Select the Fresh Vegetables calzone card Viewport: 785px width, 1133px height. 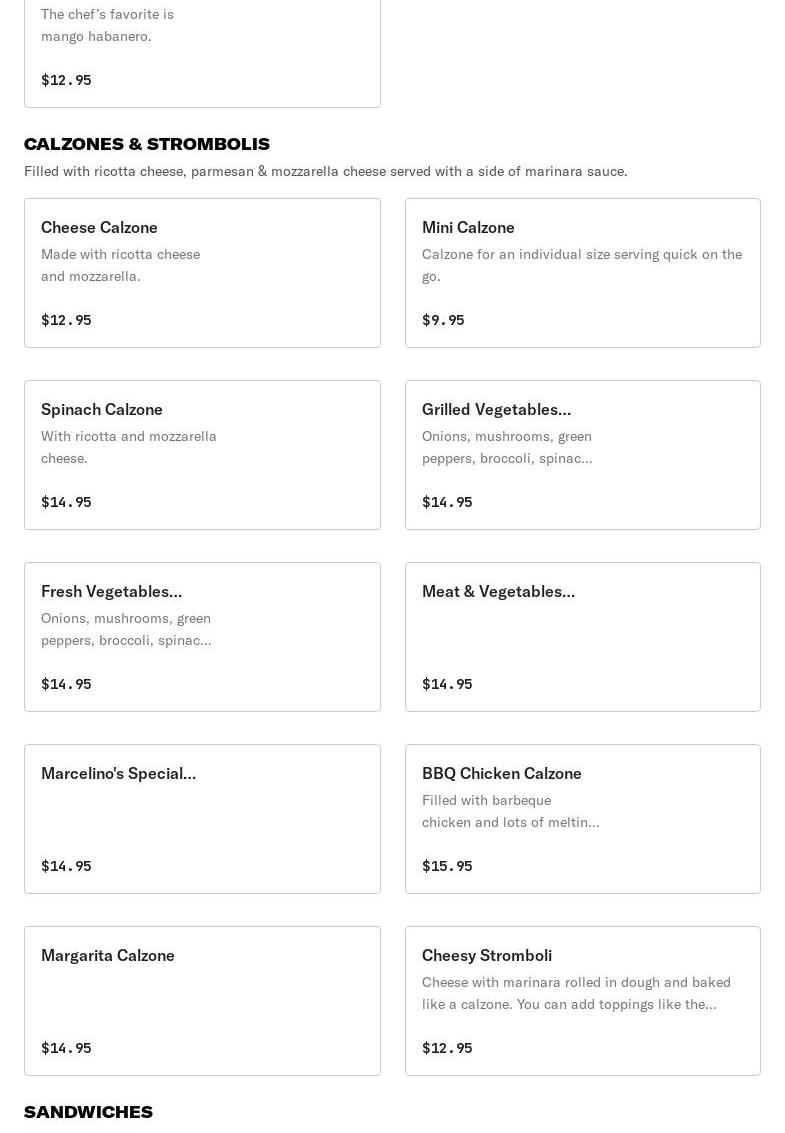coord(202,637)
